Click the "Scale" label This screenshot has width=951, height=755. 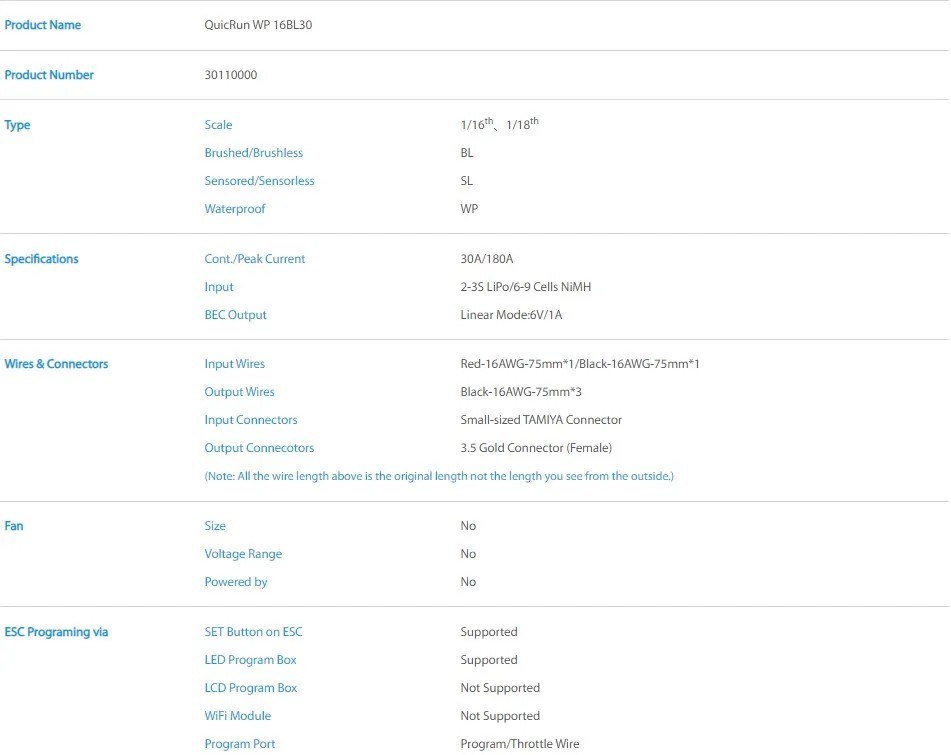[218, 125]
